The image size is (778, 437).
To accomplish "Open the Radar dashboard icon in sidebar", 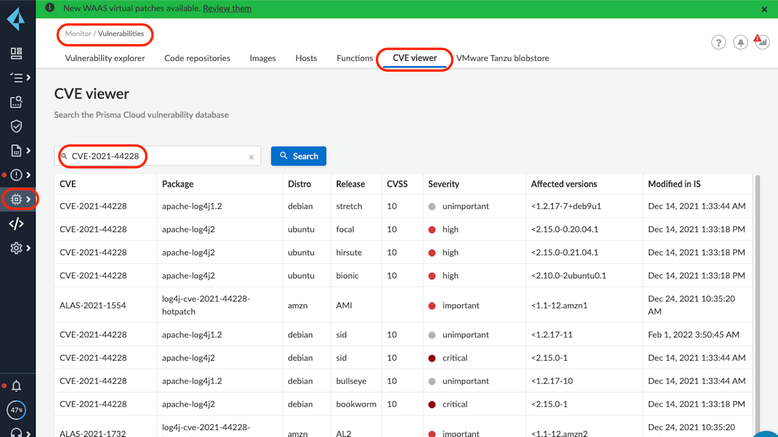I will click(16, 53).
